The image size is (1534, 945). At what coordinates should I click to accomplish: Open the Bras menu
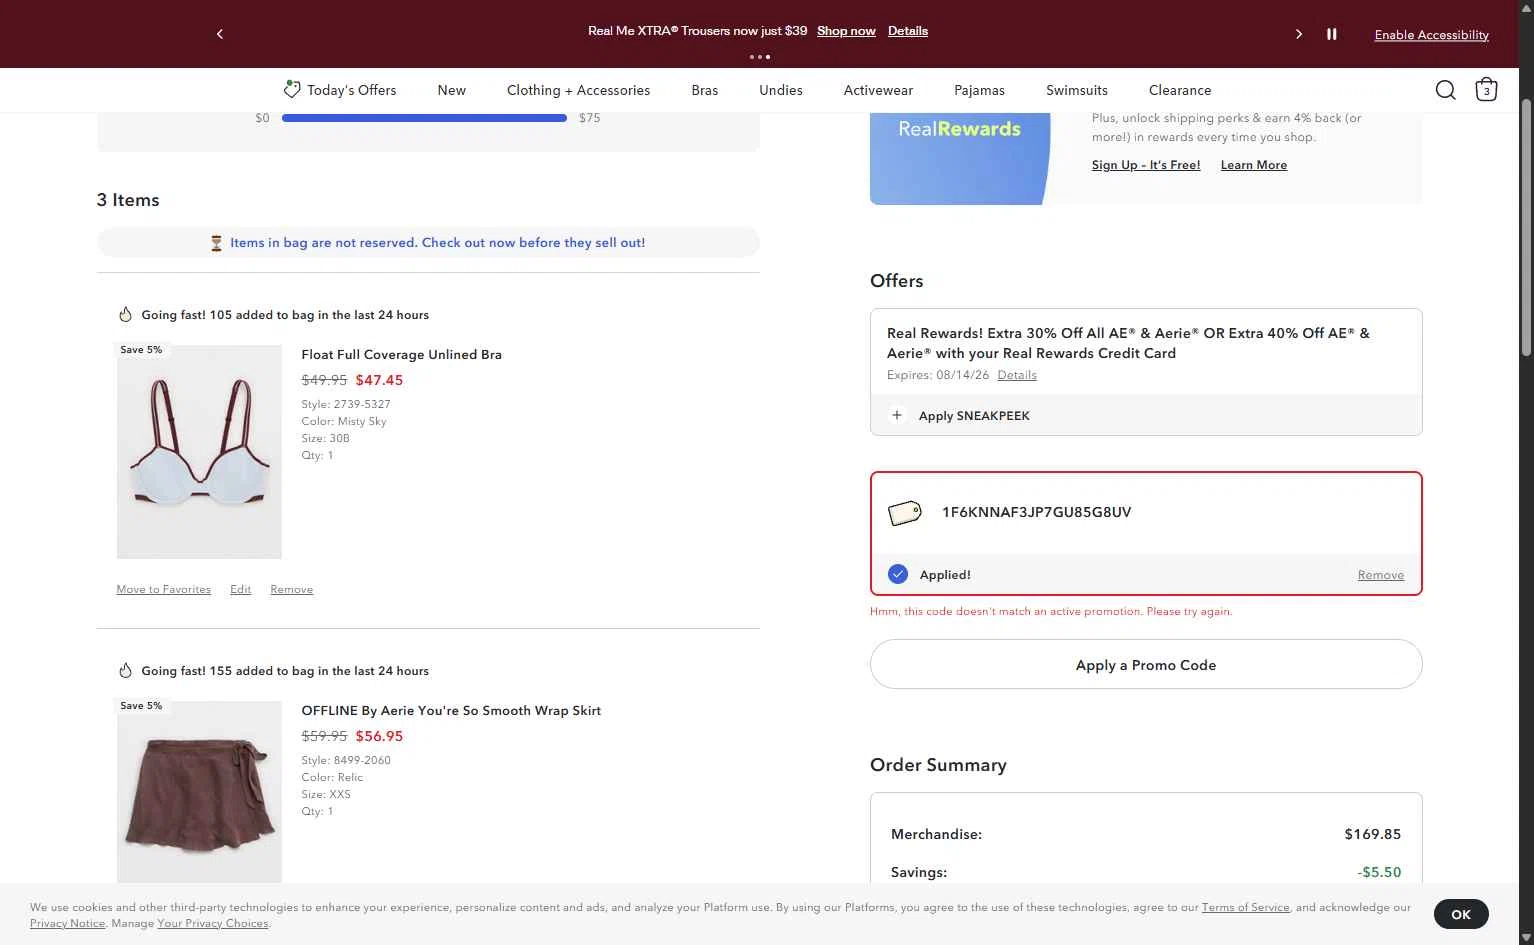705,90
